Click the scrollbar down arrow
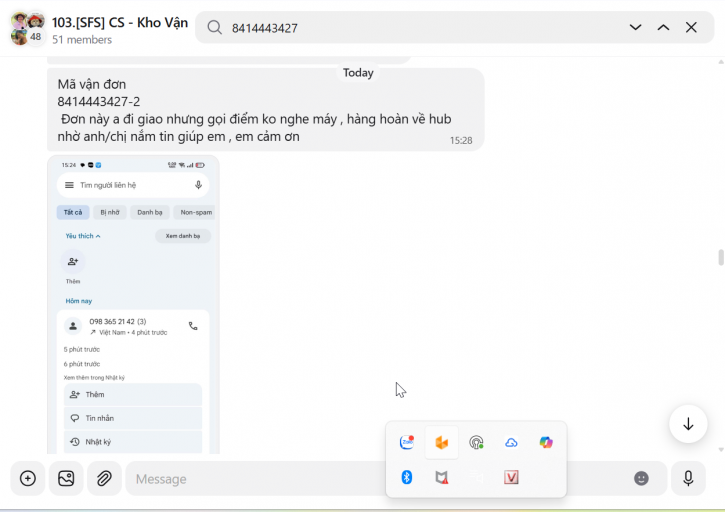This screenshot has width=725, height=512. coord(721,450)
